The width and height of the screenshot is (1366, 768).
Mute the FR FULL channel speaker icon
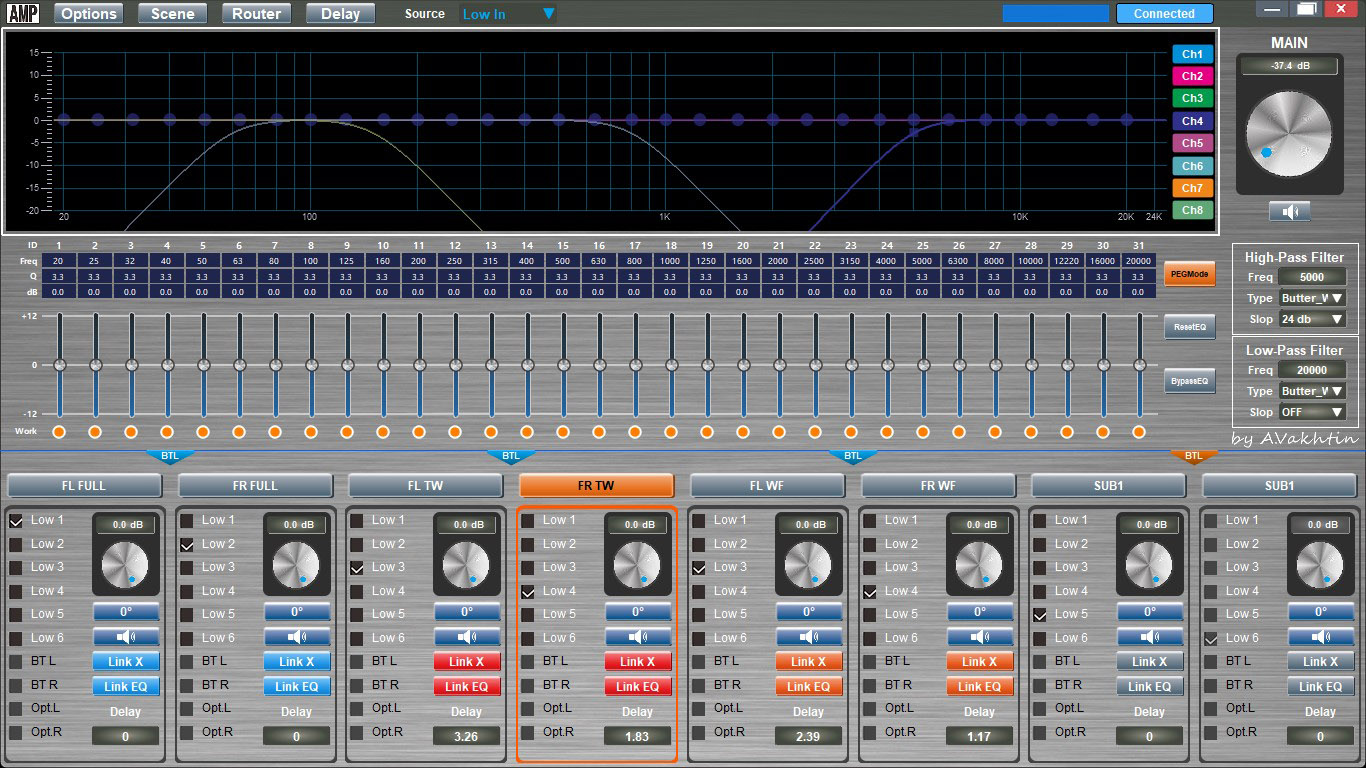(297, 637)
